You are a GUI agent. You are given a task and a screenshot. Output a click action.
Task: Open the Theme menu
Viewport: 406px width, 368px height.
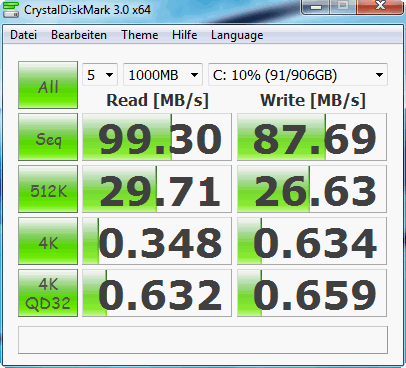point(140,35)
